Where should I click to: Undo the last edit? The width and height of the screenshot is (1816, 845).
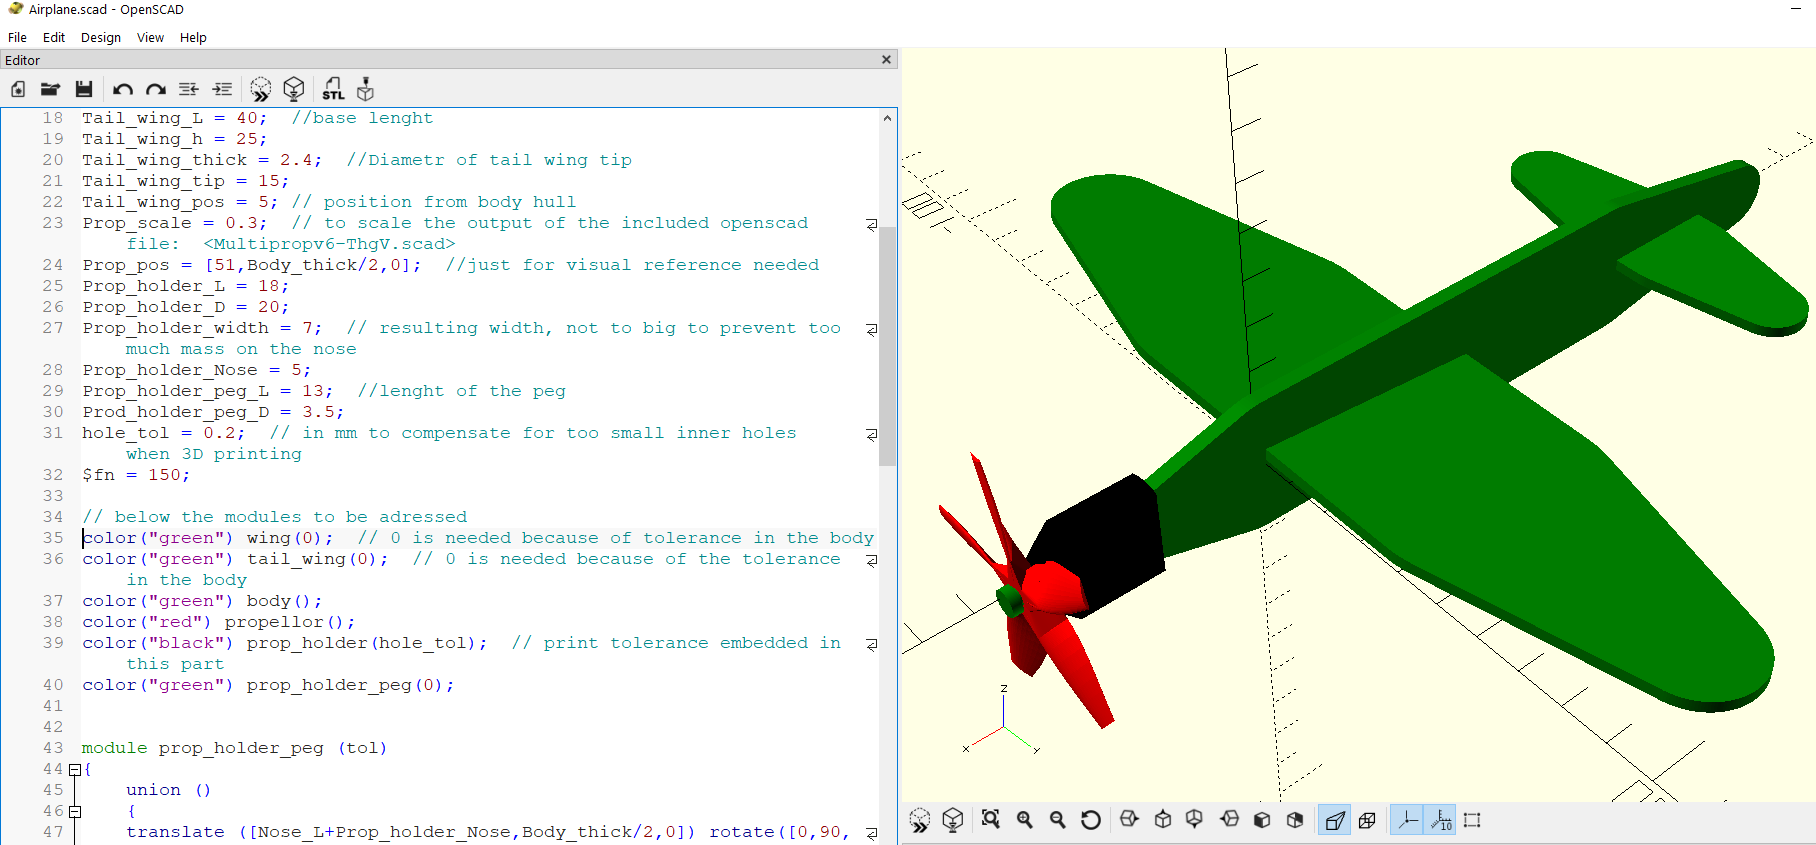pos(122,89)
